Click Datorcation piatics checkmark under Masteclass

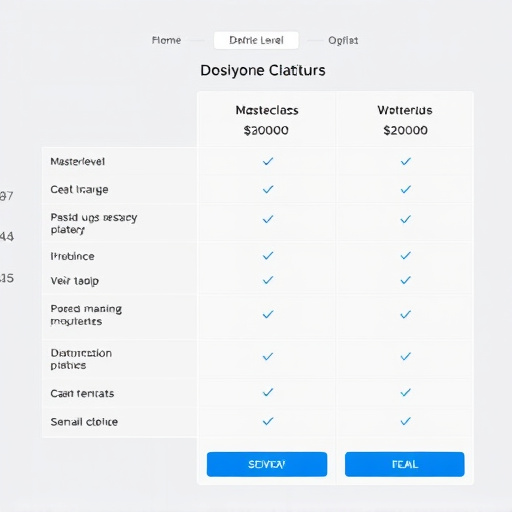click(x=268, y=357)
